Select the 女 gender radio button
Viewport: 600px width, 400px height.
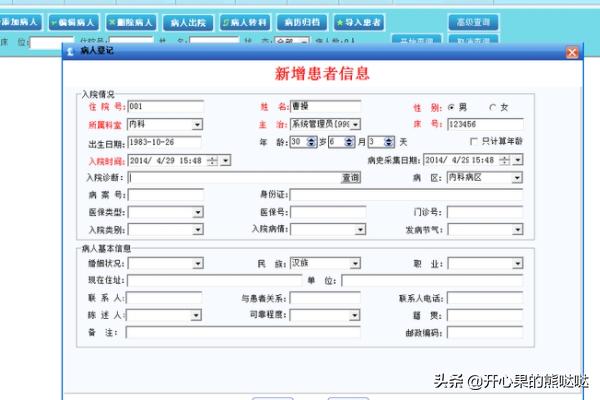pyautogui.click(x=492, y=107)
